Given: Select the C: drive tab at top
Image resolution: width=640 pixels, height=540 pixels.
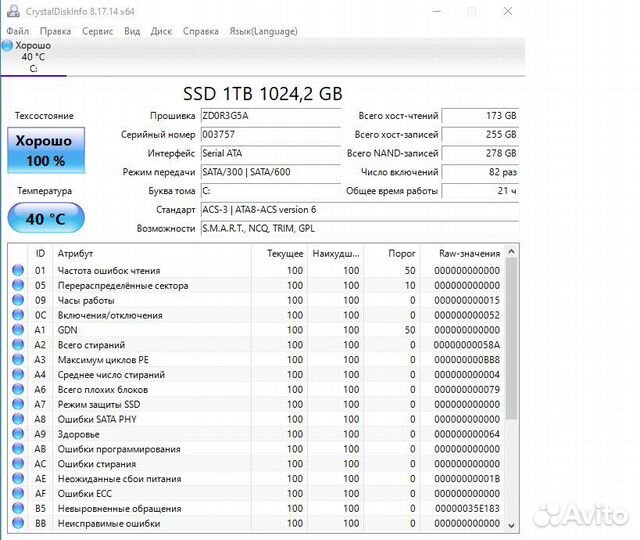Looking at the screenshot, I should pyautogui.click(x=33, y=57).
